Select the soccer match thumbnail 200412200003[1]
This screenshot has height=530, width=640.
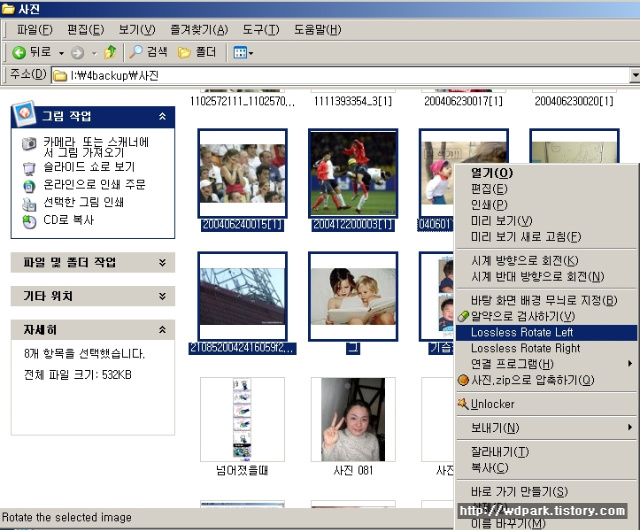[353, 174]
